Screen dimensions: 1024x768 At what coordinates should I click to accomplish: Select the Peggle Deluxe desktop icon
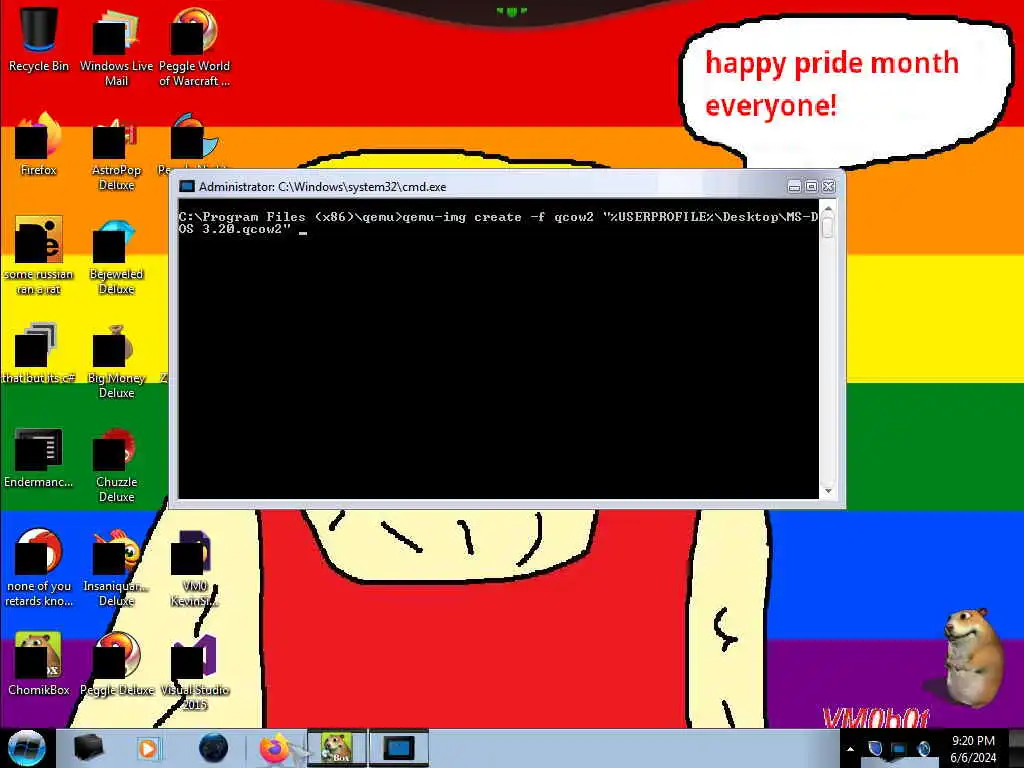(x=116, y=663)
